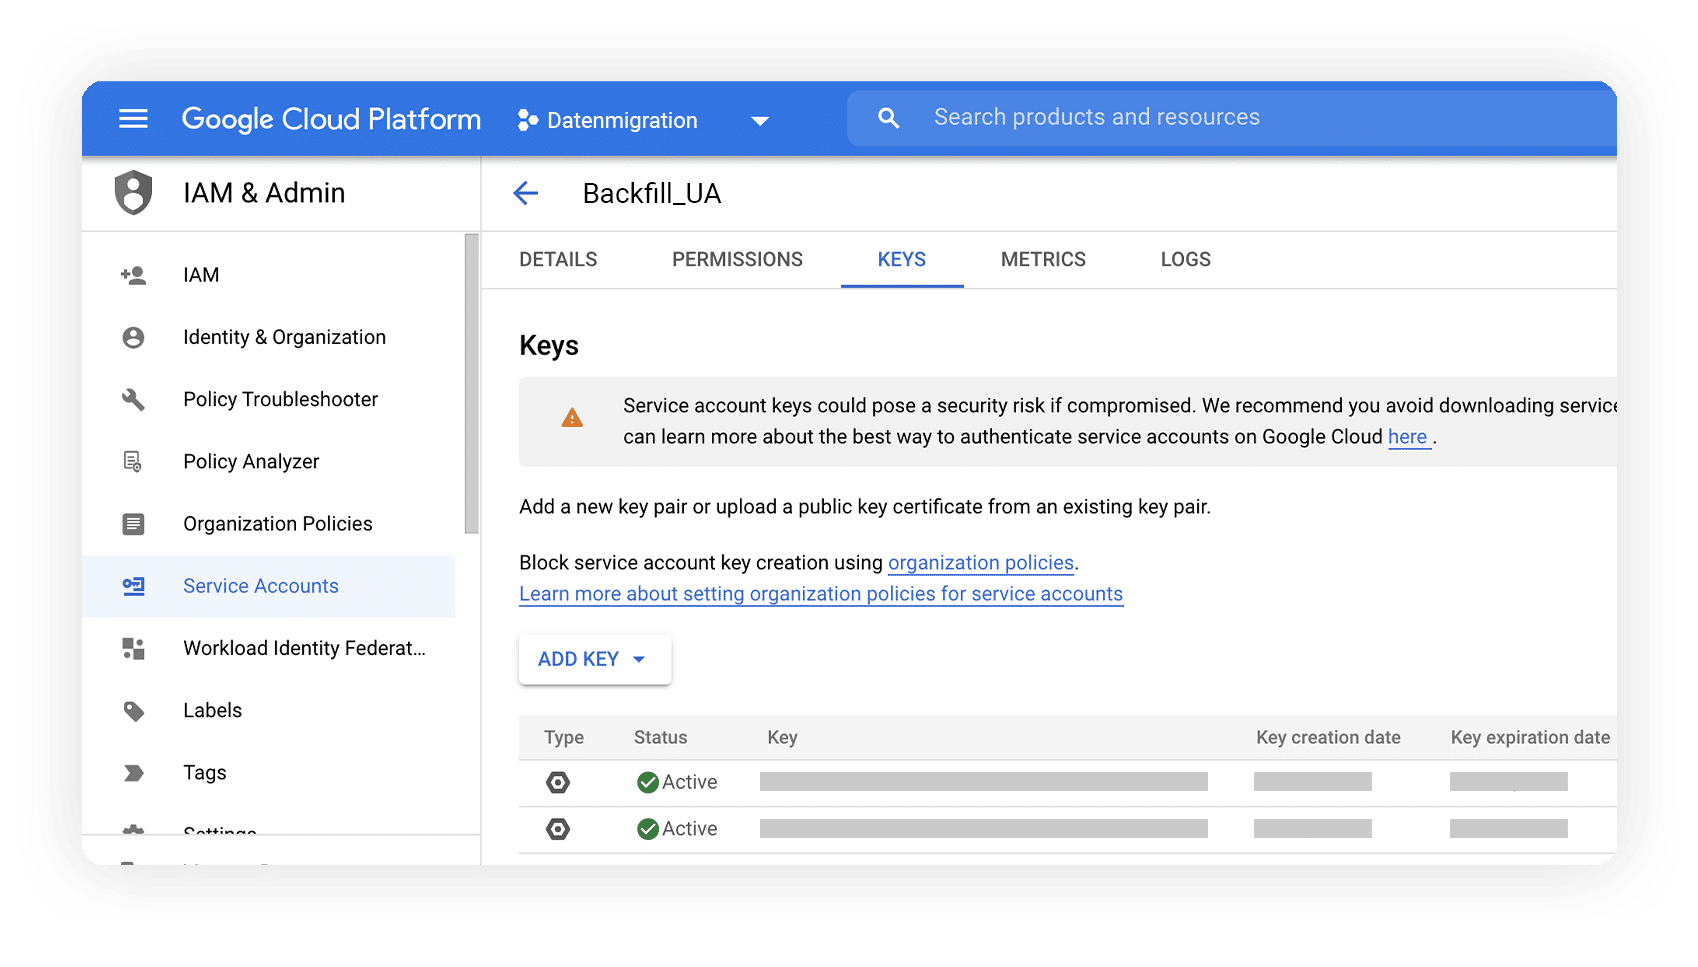Click the Service Accounts key icon
This screenshot has height=967, width=1698.
133,586
